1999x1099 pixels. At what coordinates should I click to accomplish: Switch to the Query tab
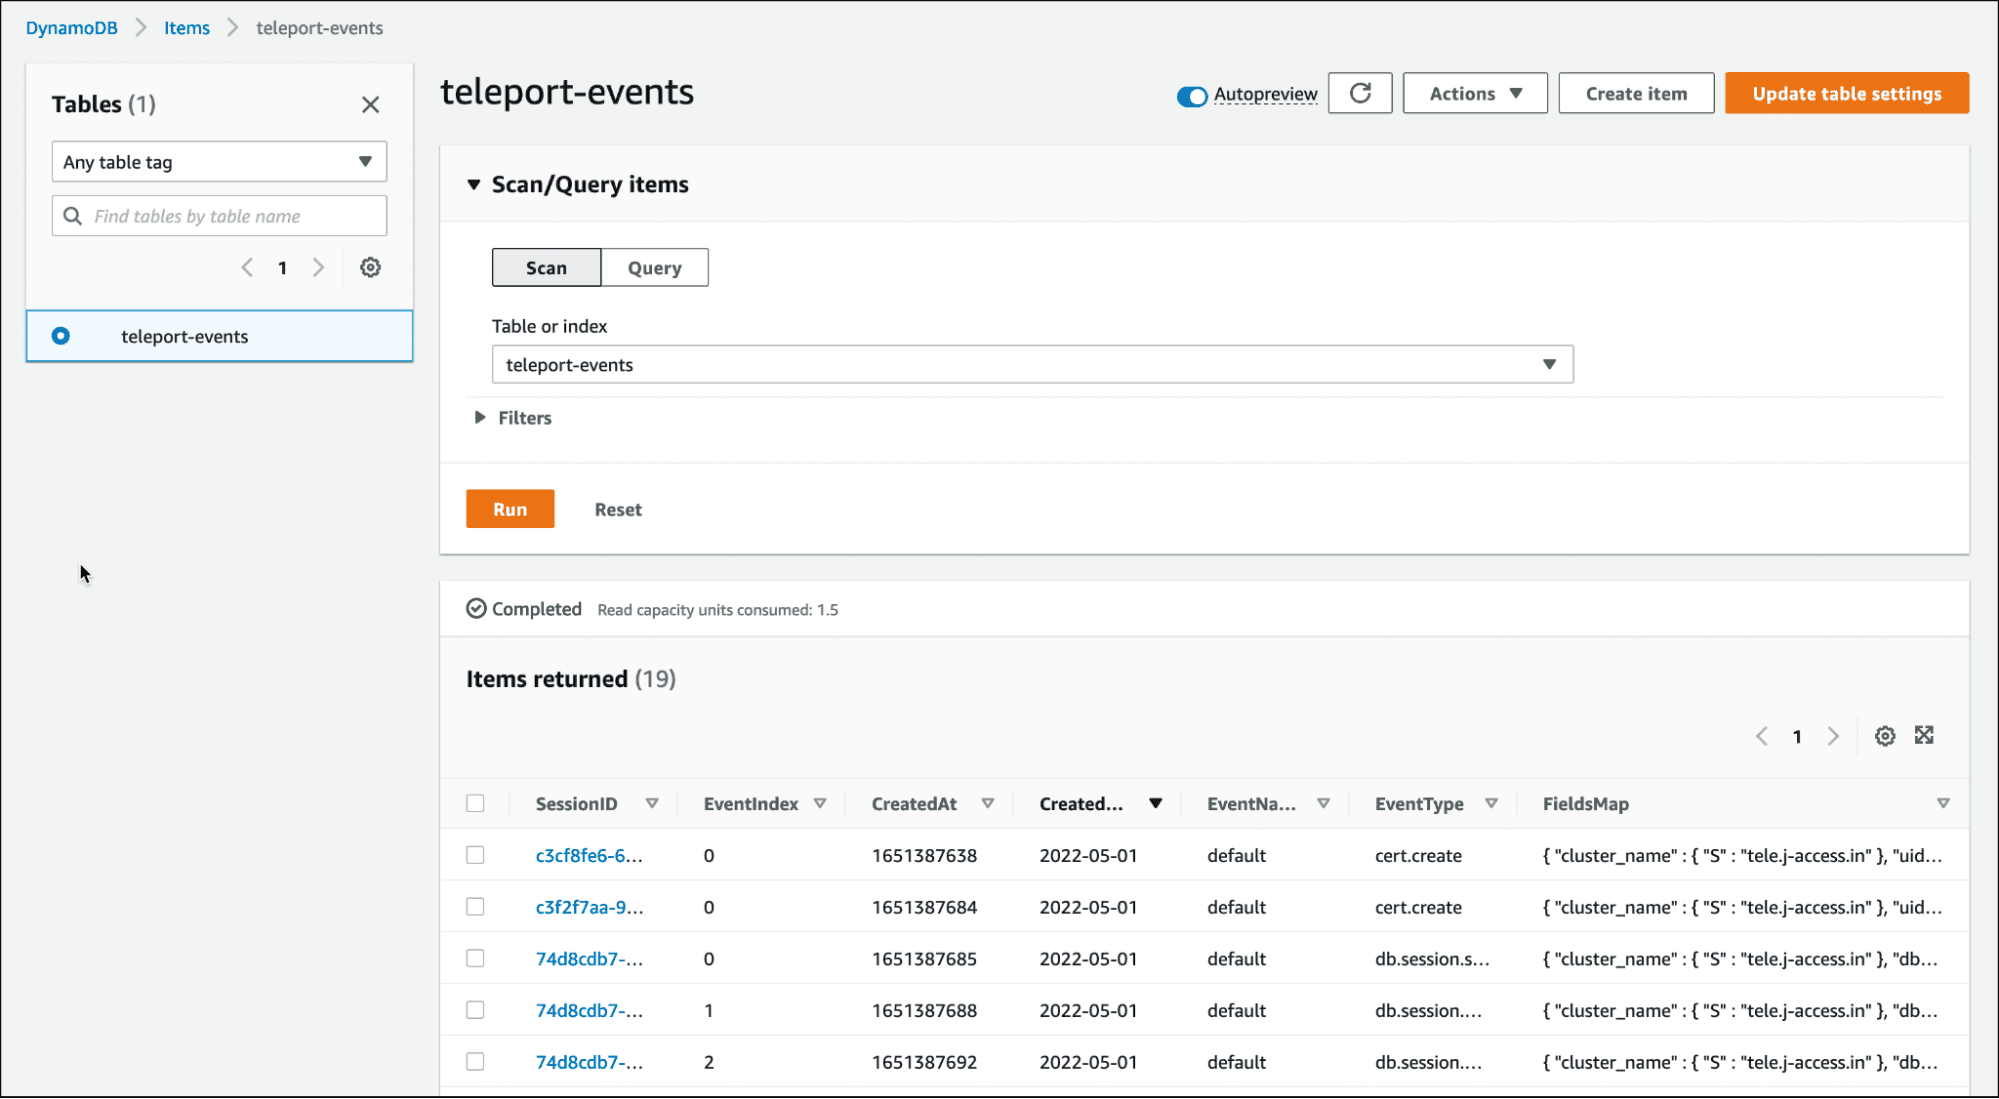pyautogui.click(x=653, y=267)
